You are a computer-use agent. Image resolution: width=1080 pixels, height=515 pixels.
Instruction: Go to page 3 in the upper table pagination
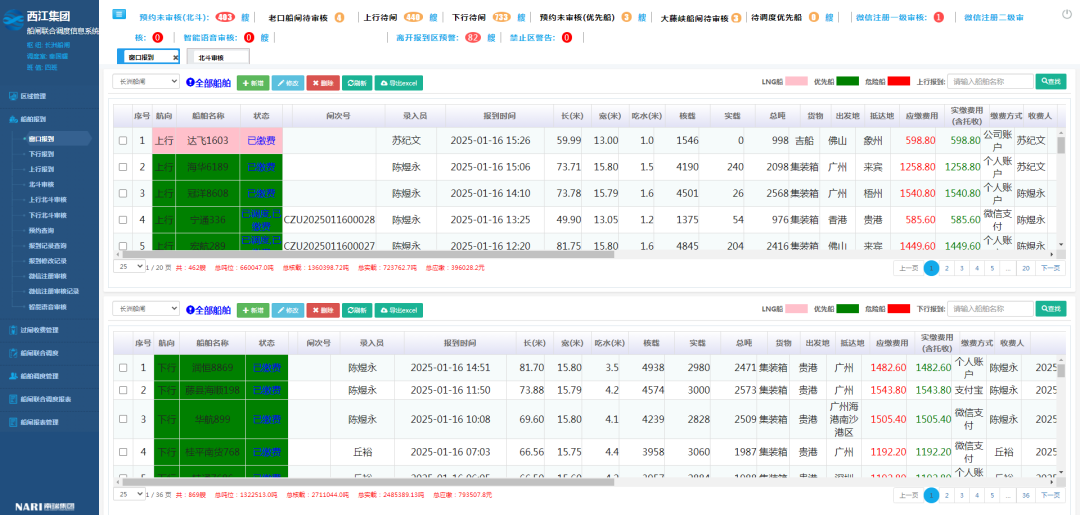[961, 268]
